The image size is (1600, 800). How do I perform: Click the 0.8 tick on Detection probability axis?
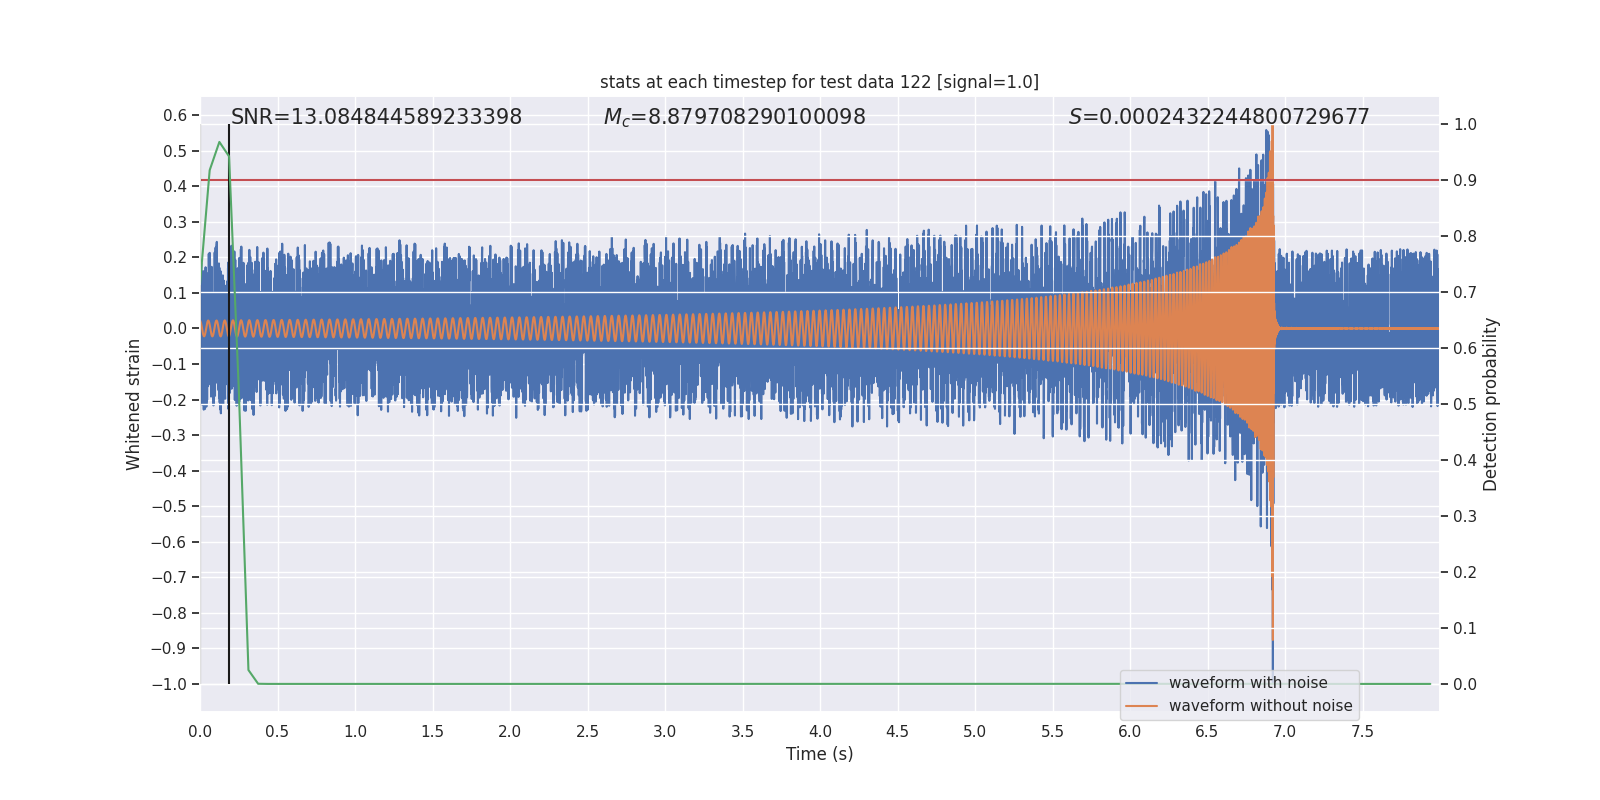pos(1465,237)
